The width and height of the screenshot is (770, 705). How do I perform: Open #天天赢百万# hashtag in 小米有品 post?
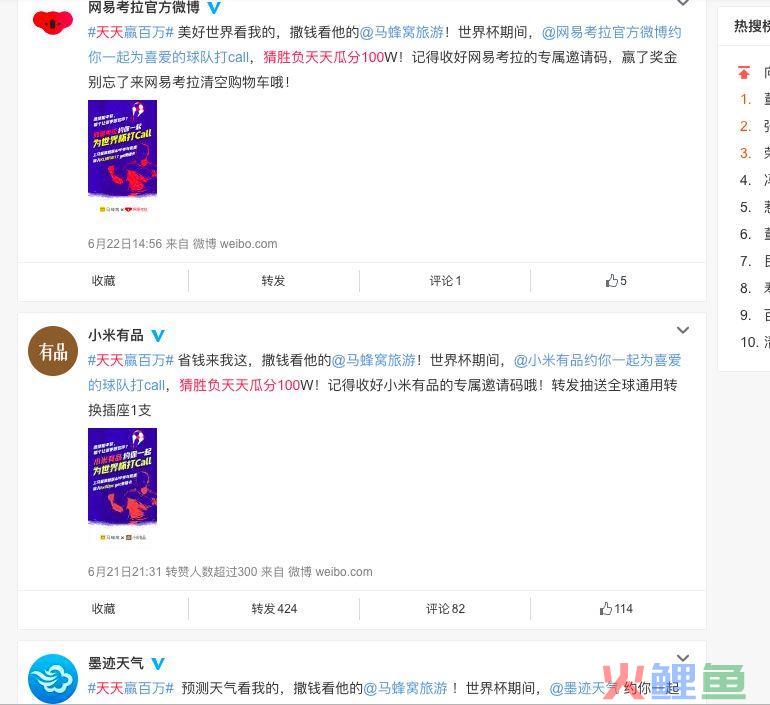[131, 360]
